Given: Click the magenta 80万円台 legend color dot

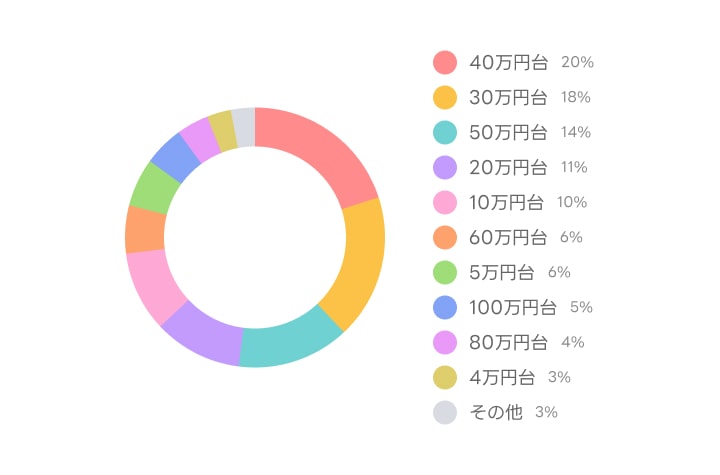Looking at the screenshot, I should 445,342.
